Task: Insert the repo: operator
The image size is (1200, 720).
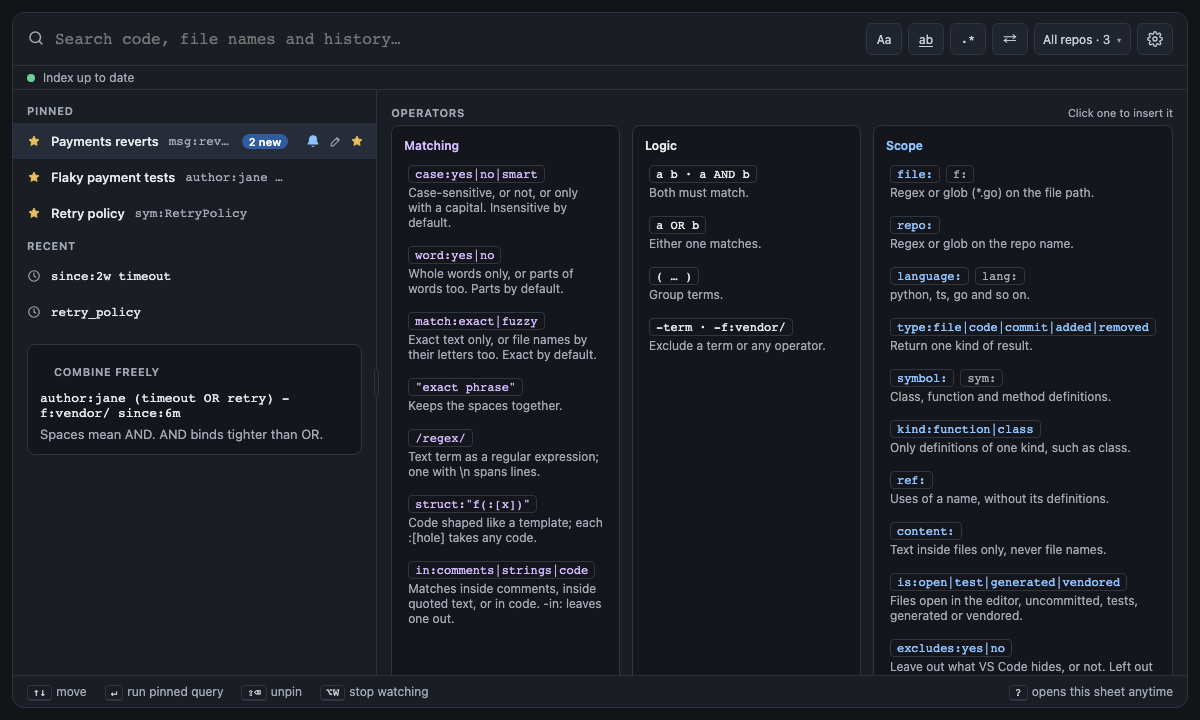Action: [915, 225]
